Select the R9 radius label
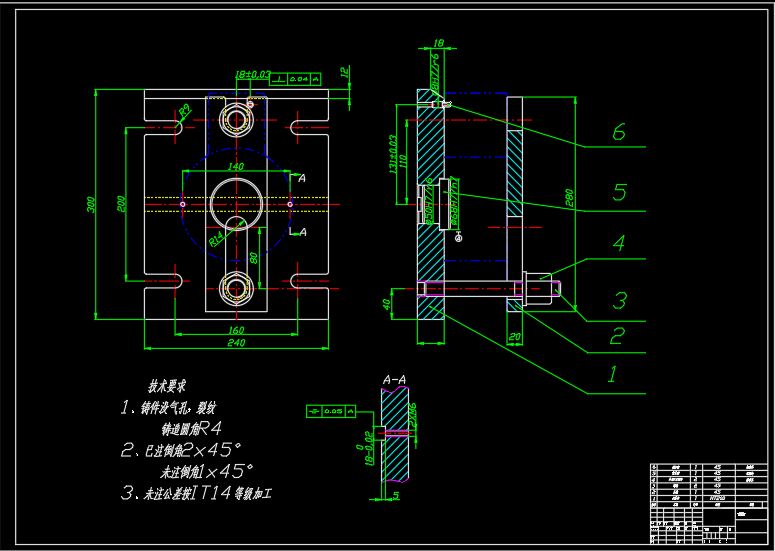The height and width of the screenshot is (551, 775). pos(184,111)
